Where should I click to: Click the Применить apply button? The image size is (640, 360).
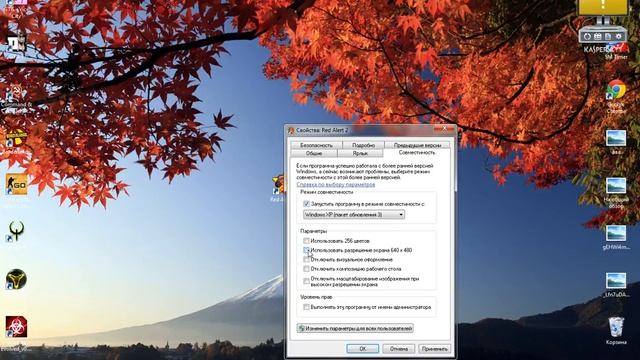click(x=435, y=349)
